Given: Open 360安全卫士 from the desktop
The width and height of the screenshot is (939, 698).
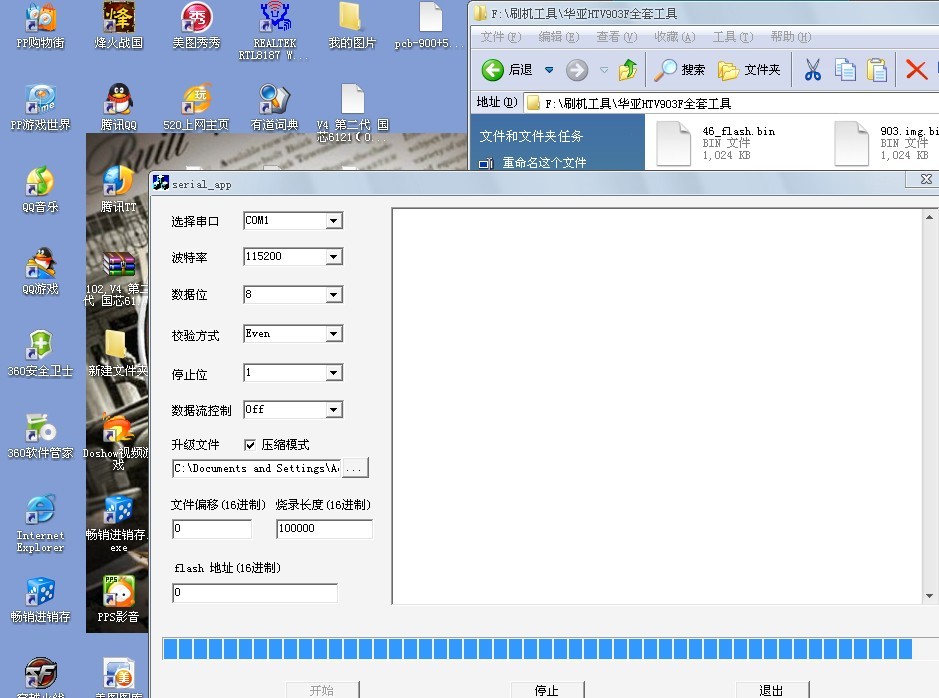Looking at the screenshot, I should click(x=39, y=345).
